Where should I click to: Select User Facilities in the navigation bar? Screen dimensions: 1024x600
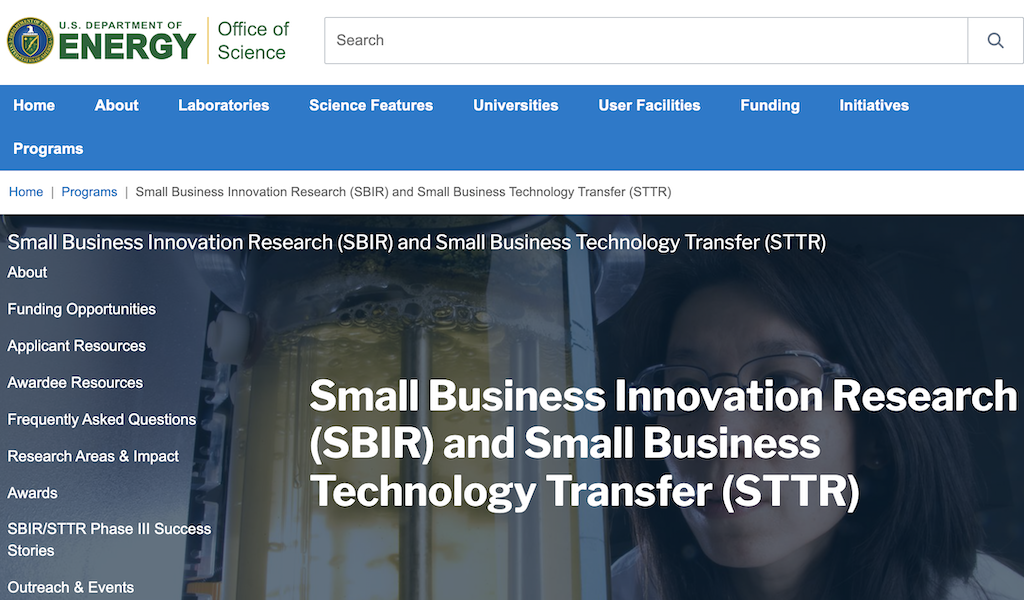[649, 105]
